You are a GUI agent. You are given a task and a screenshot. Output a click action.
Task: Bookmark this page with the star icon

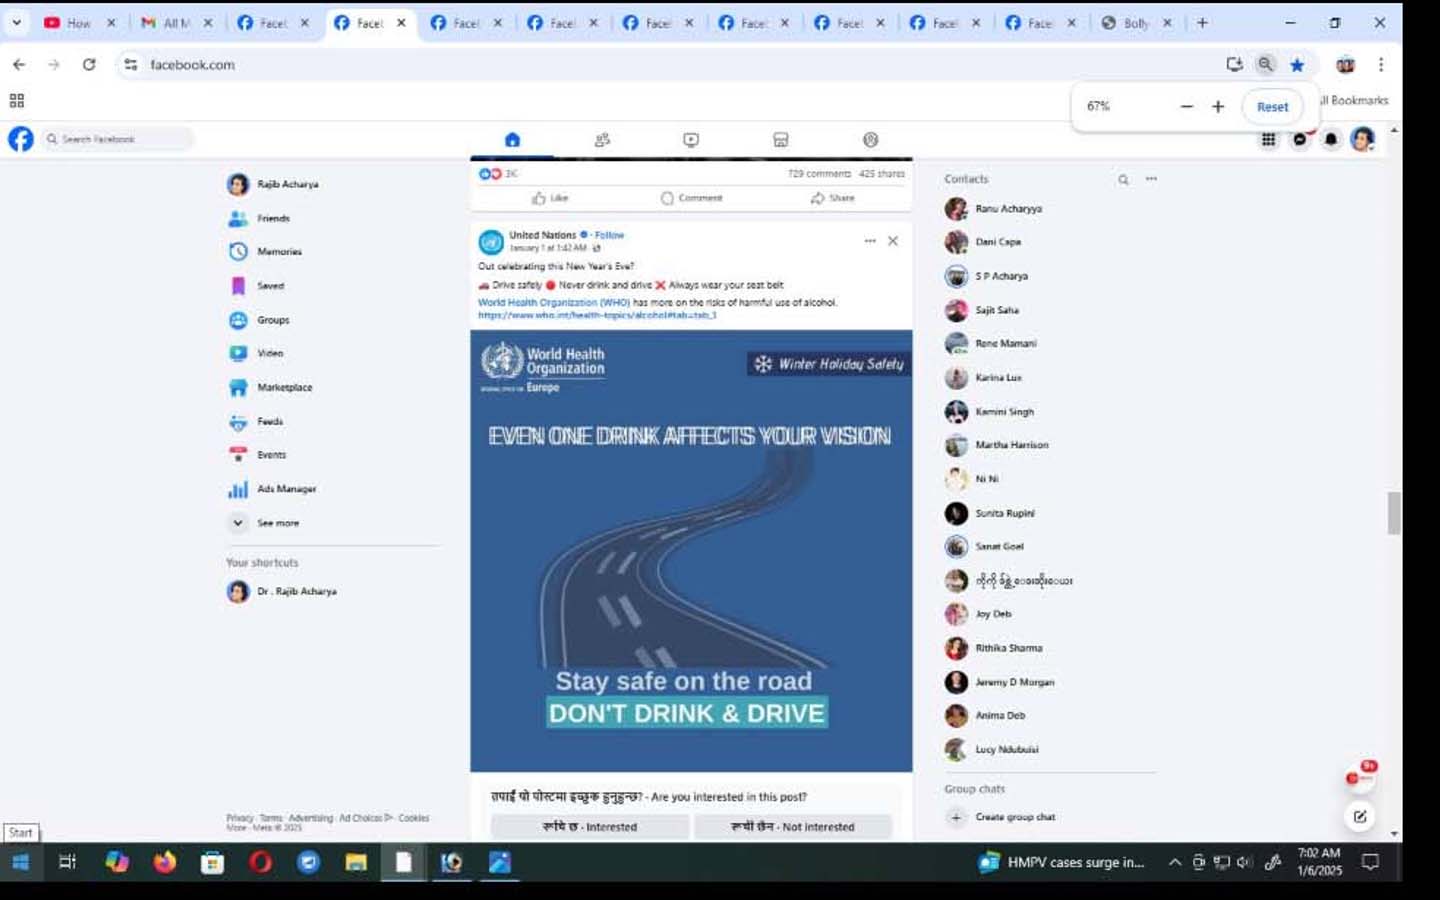[1297, 65]
